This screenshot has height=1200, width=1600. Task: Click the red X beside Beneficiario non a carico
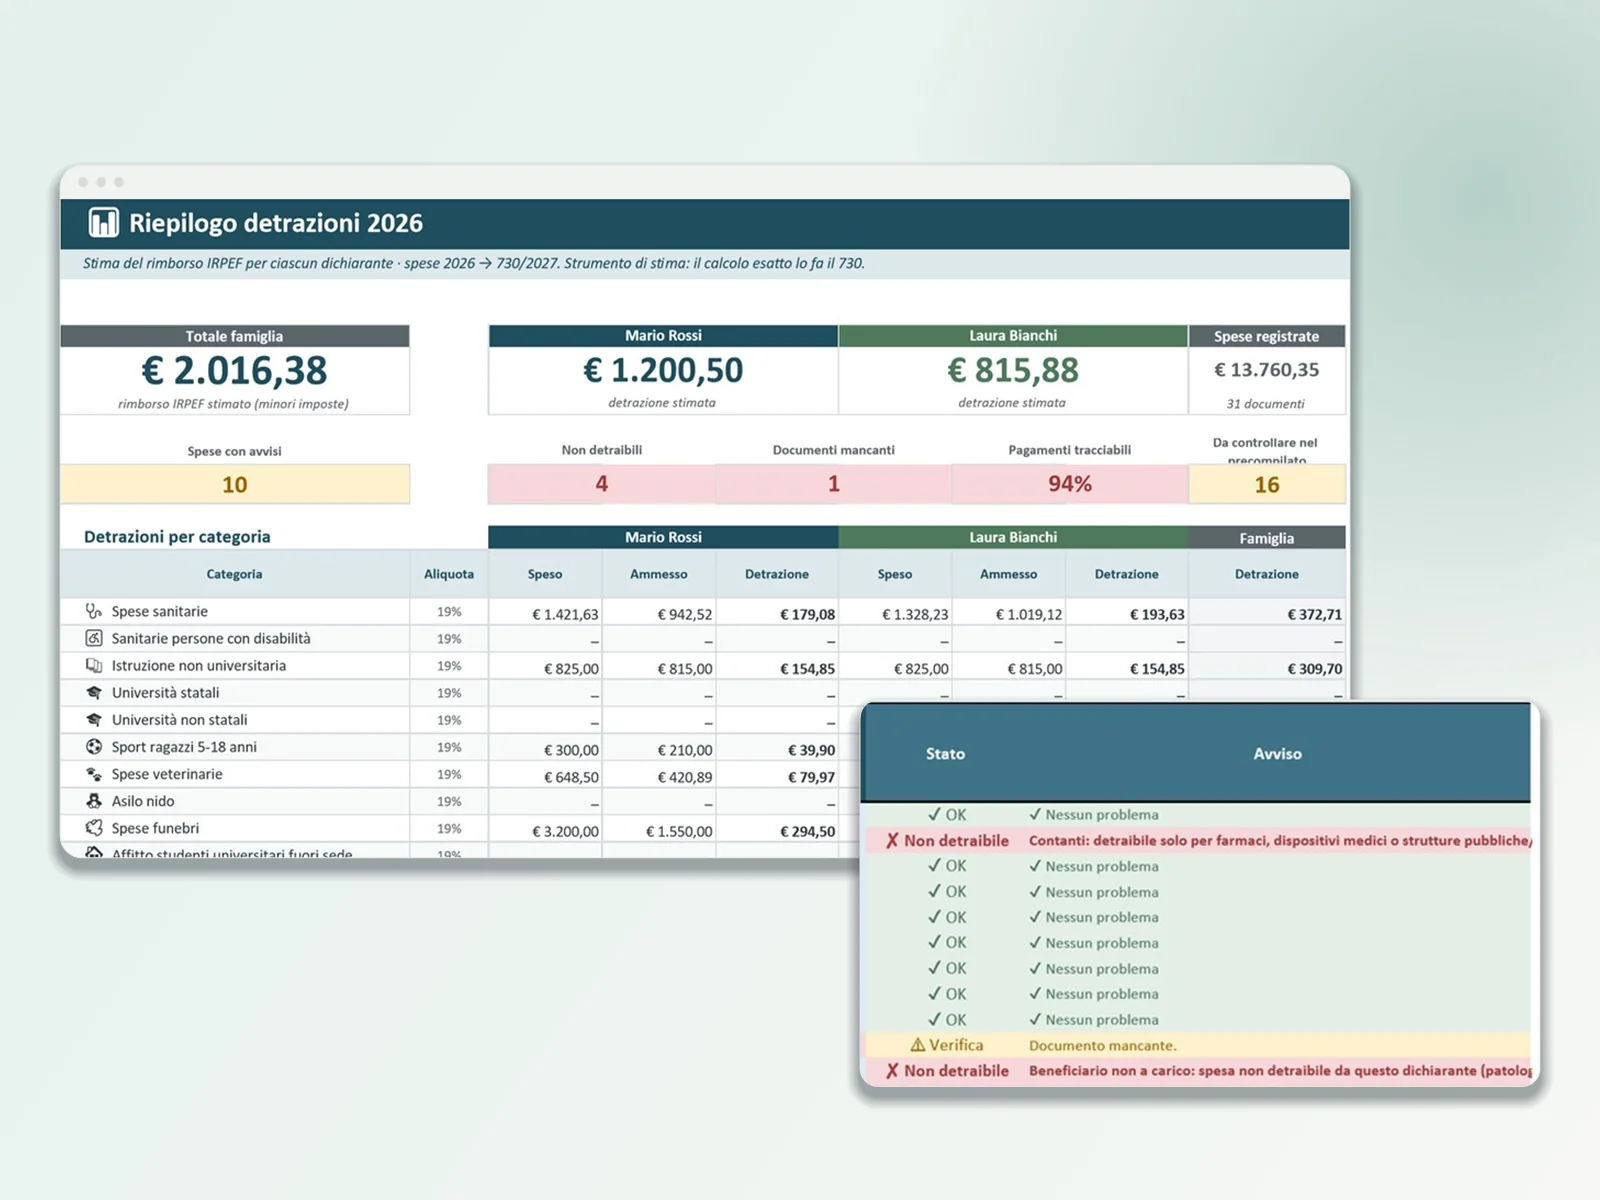(892, 1071)
